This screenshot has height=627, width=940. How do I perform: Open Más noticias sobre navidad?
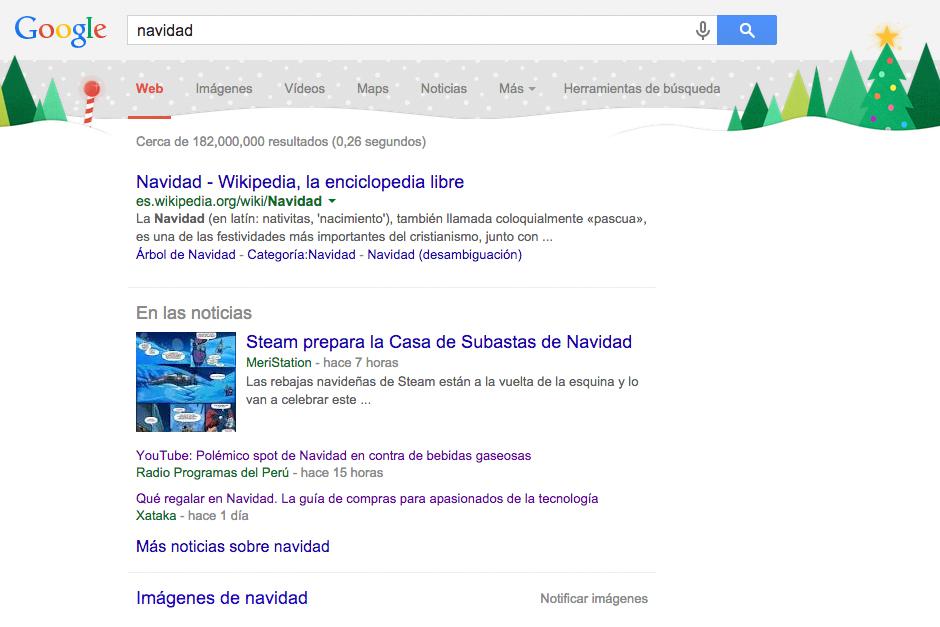(x=233, y=547)
